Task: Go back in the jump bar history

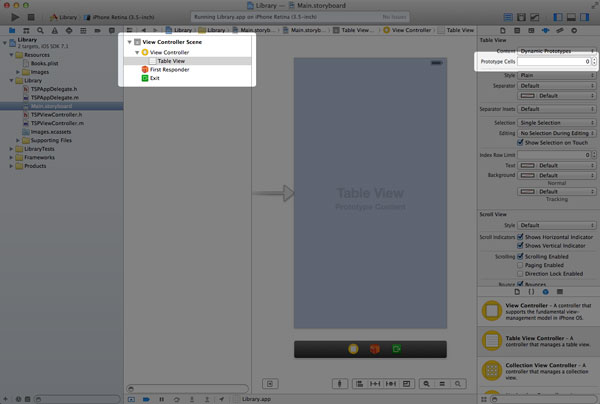Action: click(x=143, y=30)
